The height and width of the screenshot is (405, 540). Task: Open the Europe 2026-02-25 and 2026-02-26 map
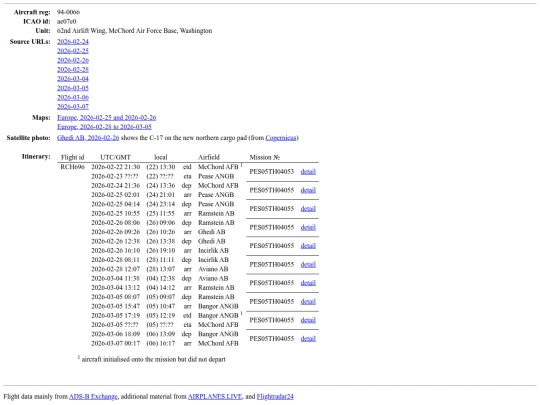(106, 118)
